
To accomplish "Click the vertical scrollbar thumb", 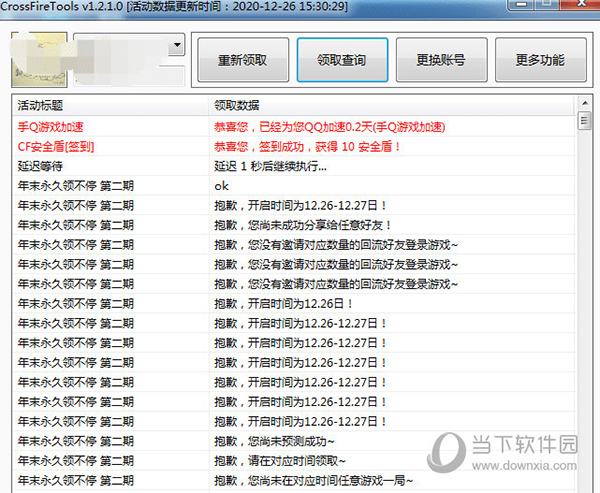I will 584,121.
